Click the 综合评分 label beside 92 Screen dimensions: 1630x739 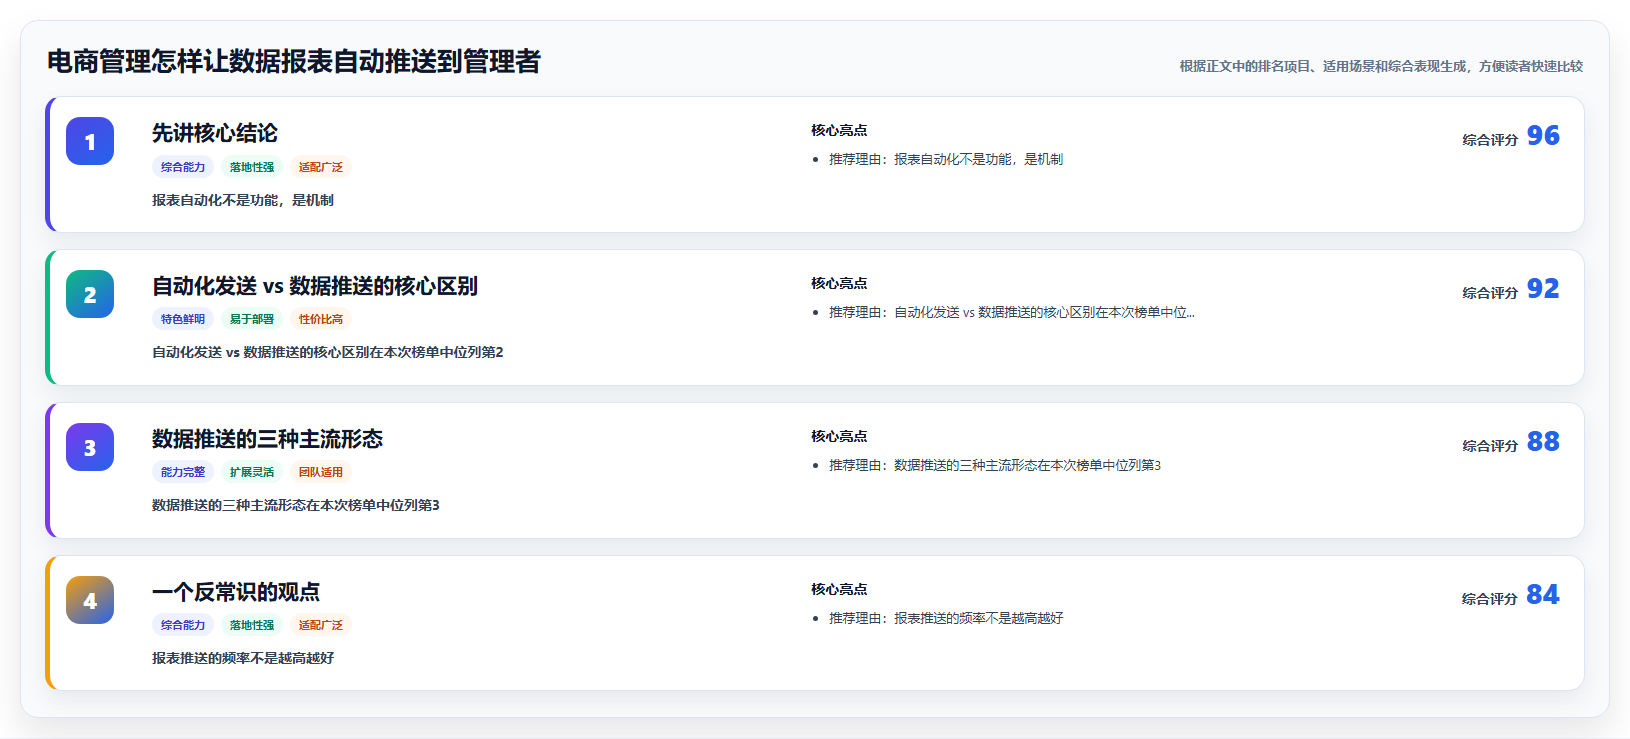click(x=1490, y=293)
